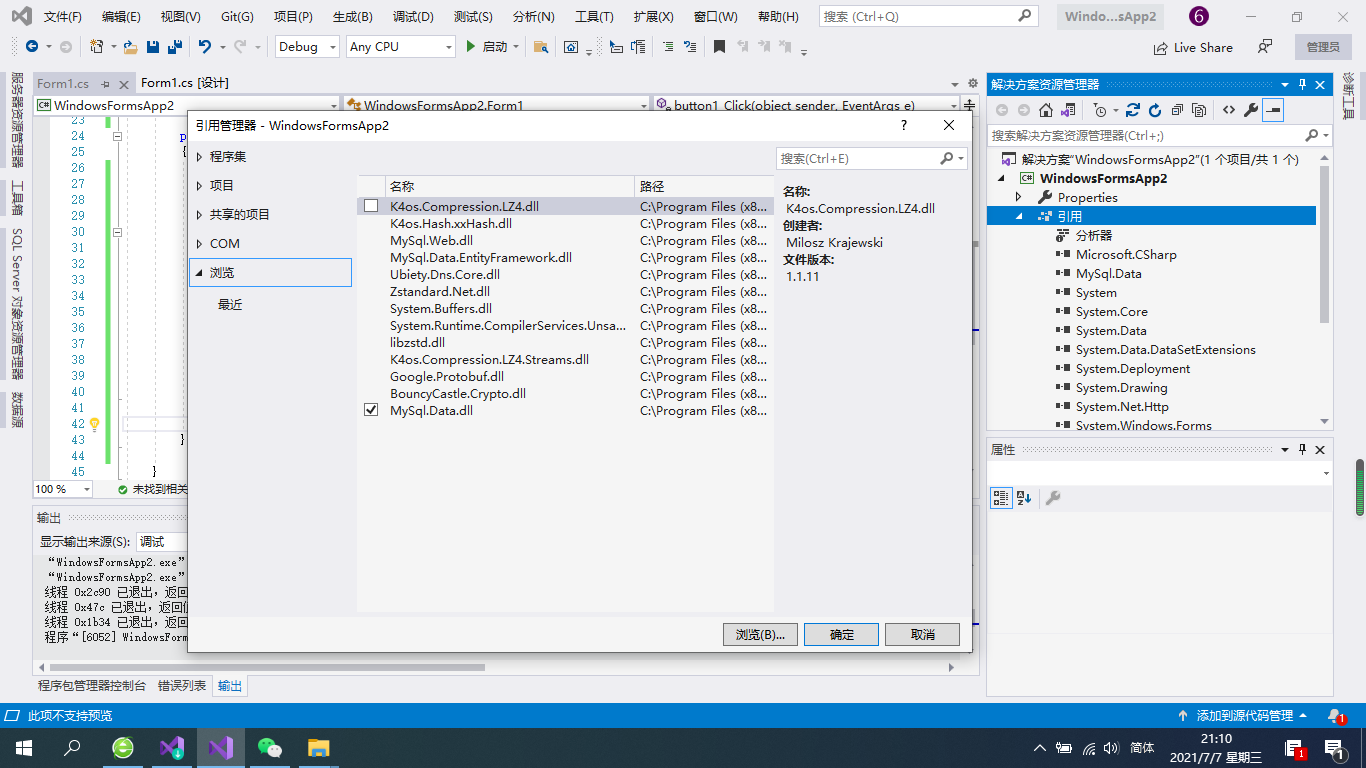Viewport: 1366px width, 768px height.
Task: Open WeChat from the taskbar
Action: click(270, 747)
